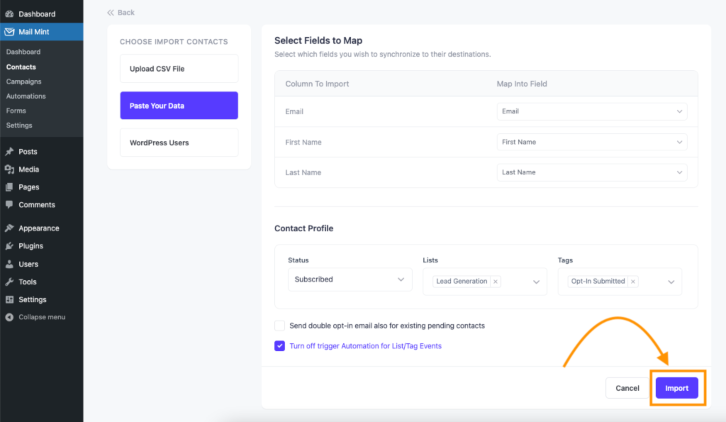Remove the Lead Generation list chip
The image size is (726, 422).
(x=495, y=281)
